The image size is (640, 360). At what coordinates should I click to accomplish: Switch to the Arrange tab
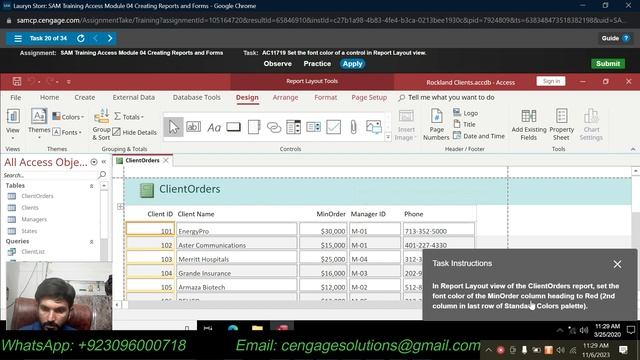[285, 97]
